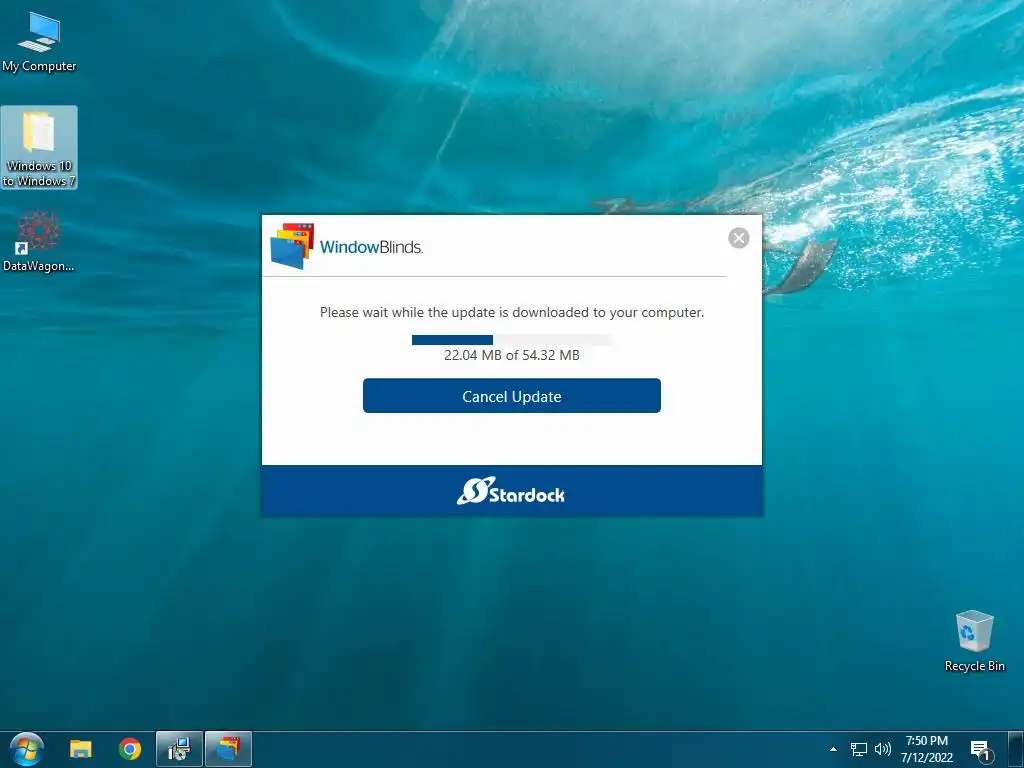Click the "22.04 MB of 54.32 MB" text

coord(511,355)
